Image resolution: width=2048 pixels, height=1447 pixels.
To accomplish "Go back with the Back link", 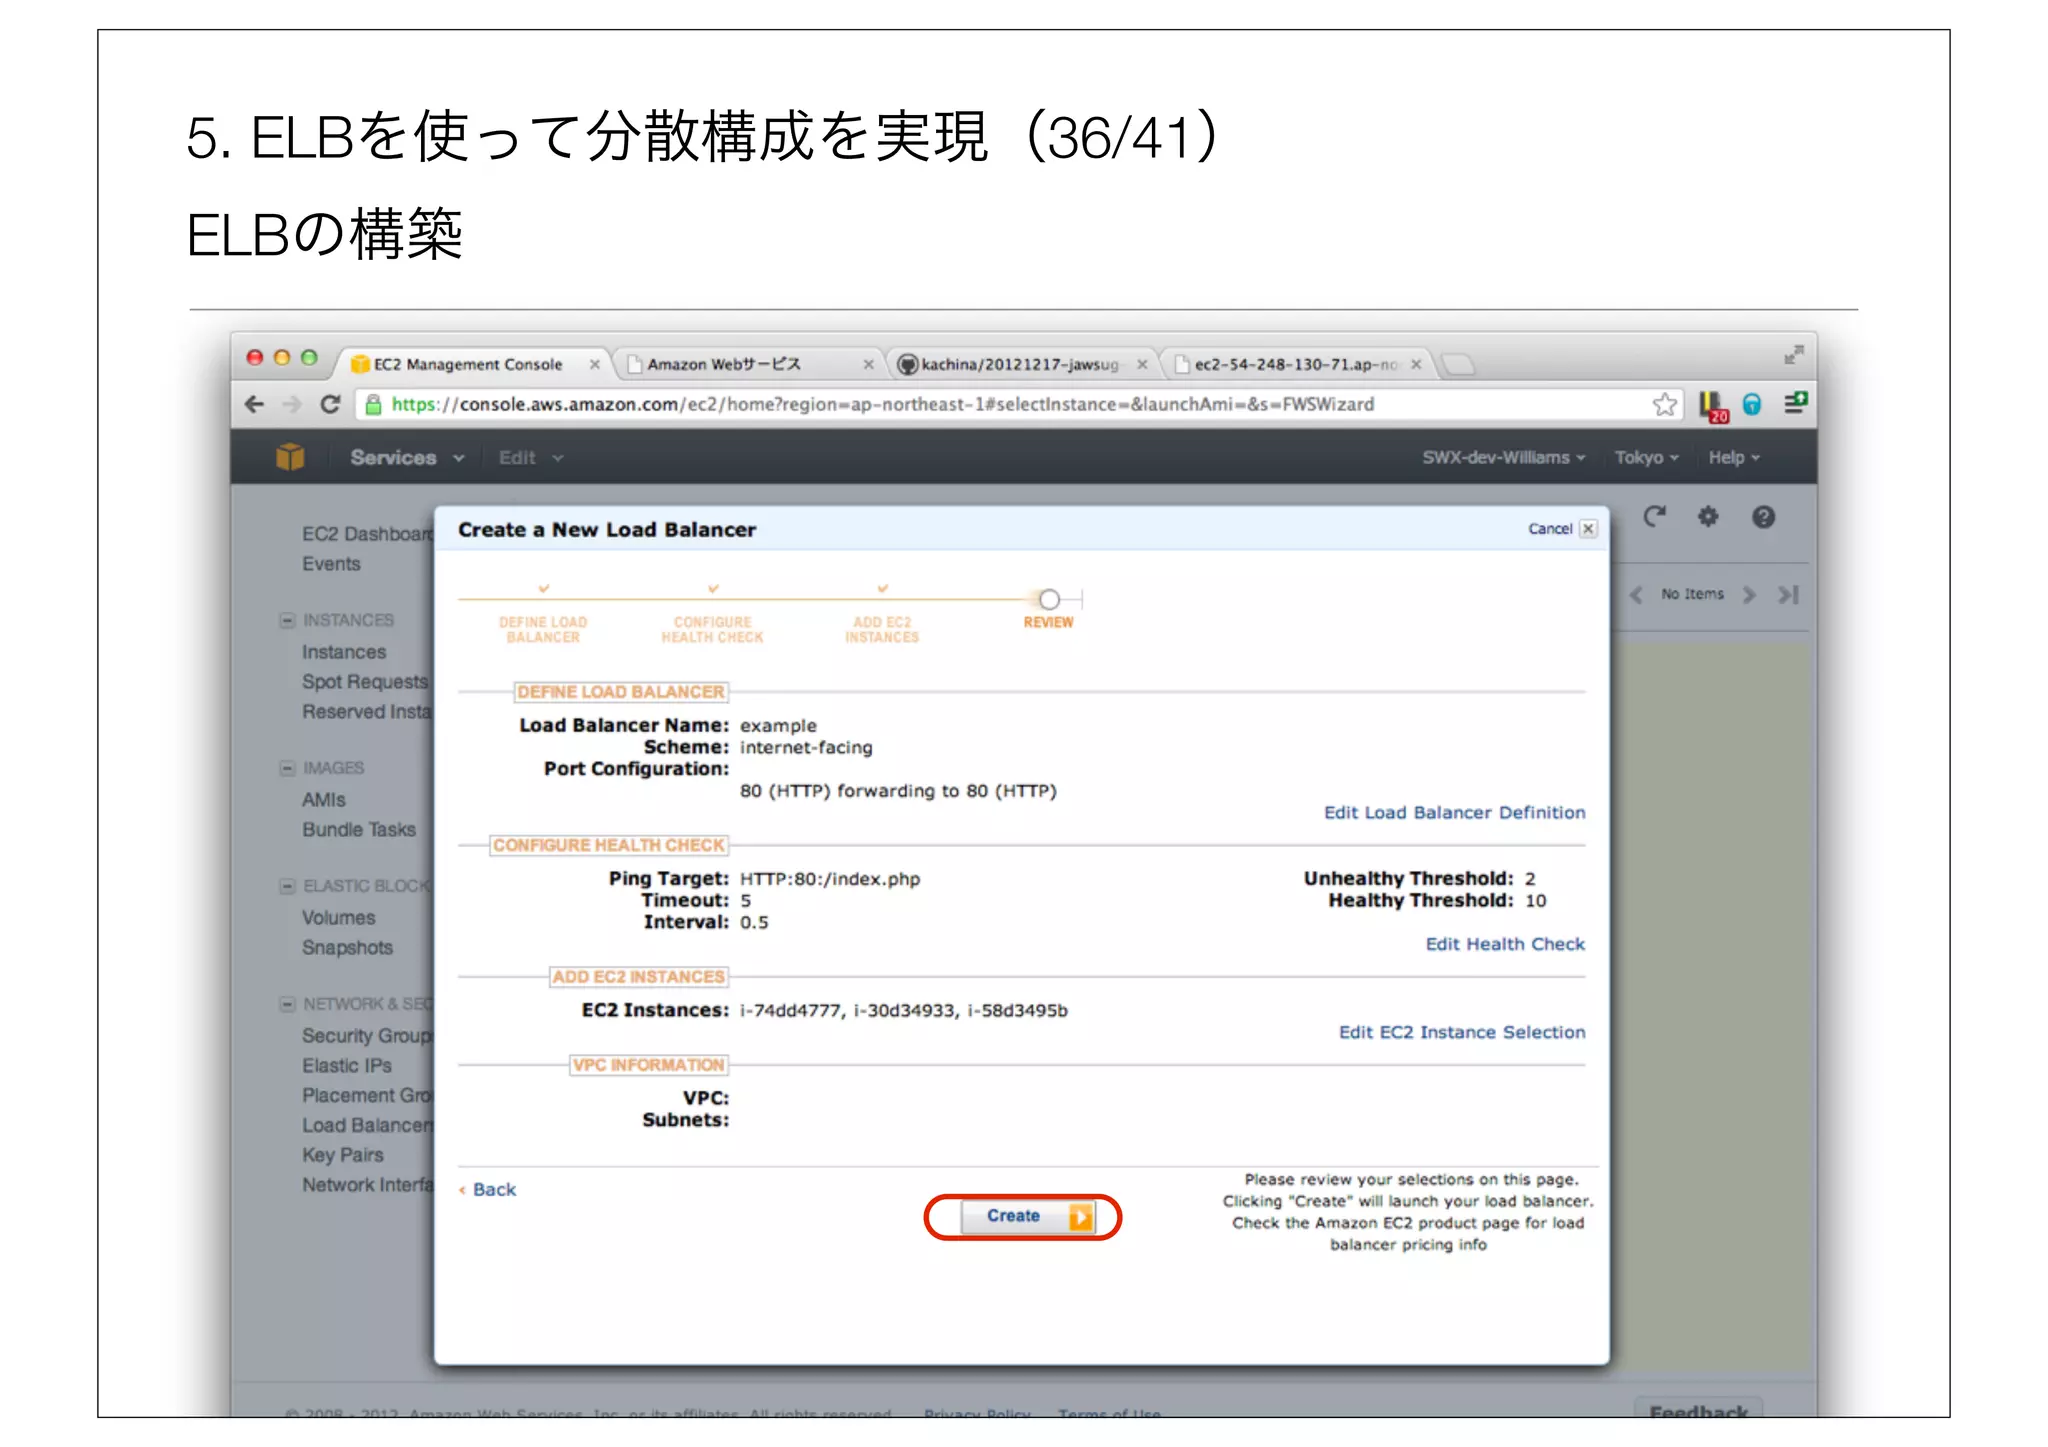I will (x=488, y=1189).
